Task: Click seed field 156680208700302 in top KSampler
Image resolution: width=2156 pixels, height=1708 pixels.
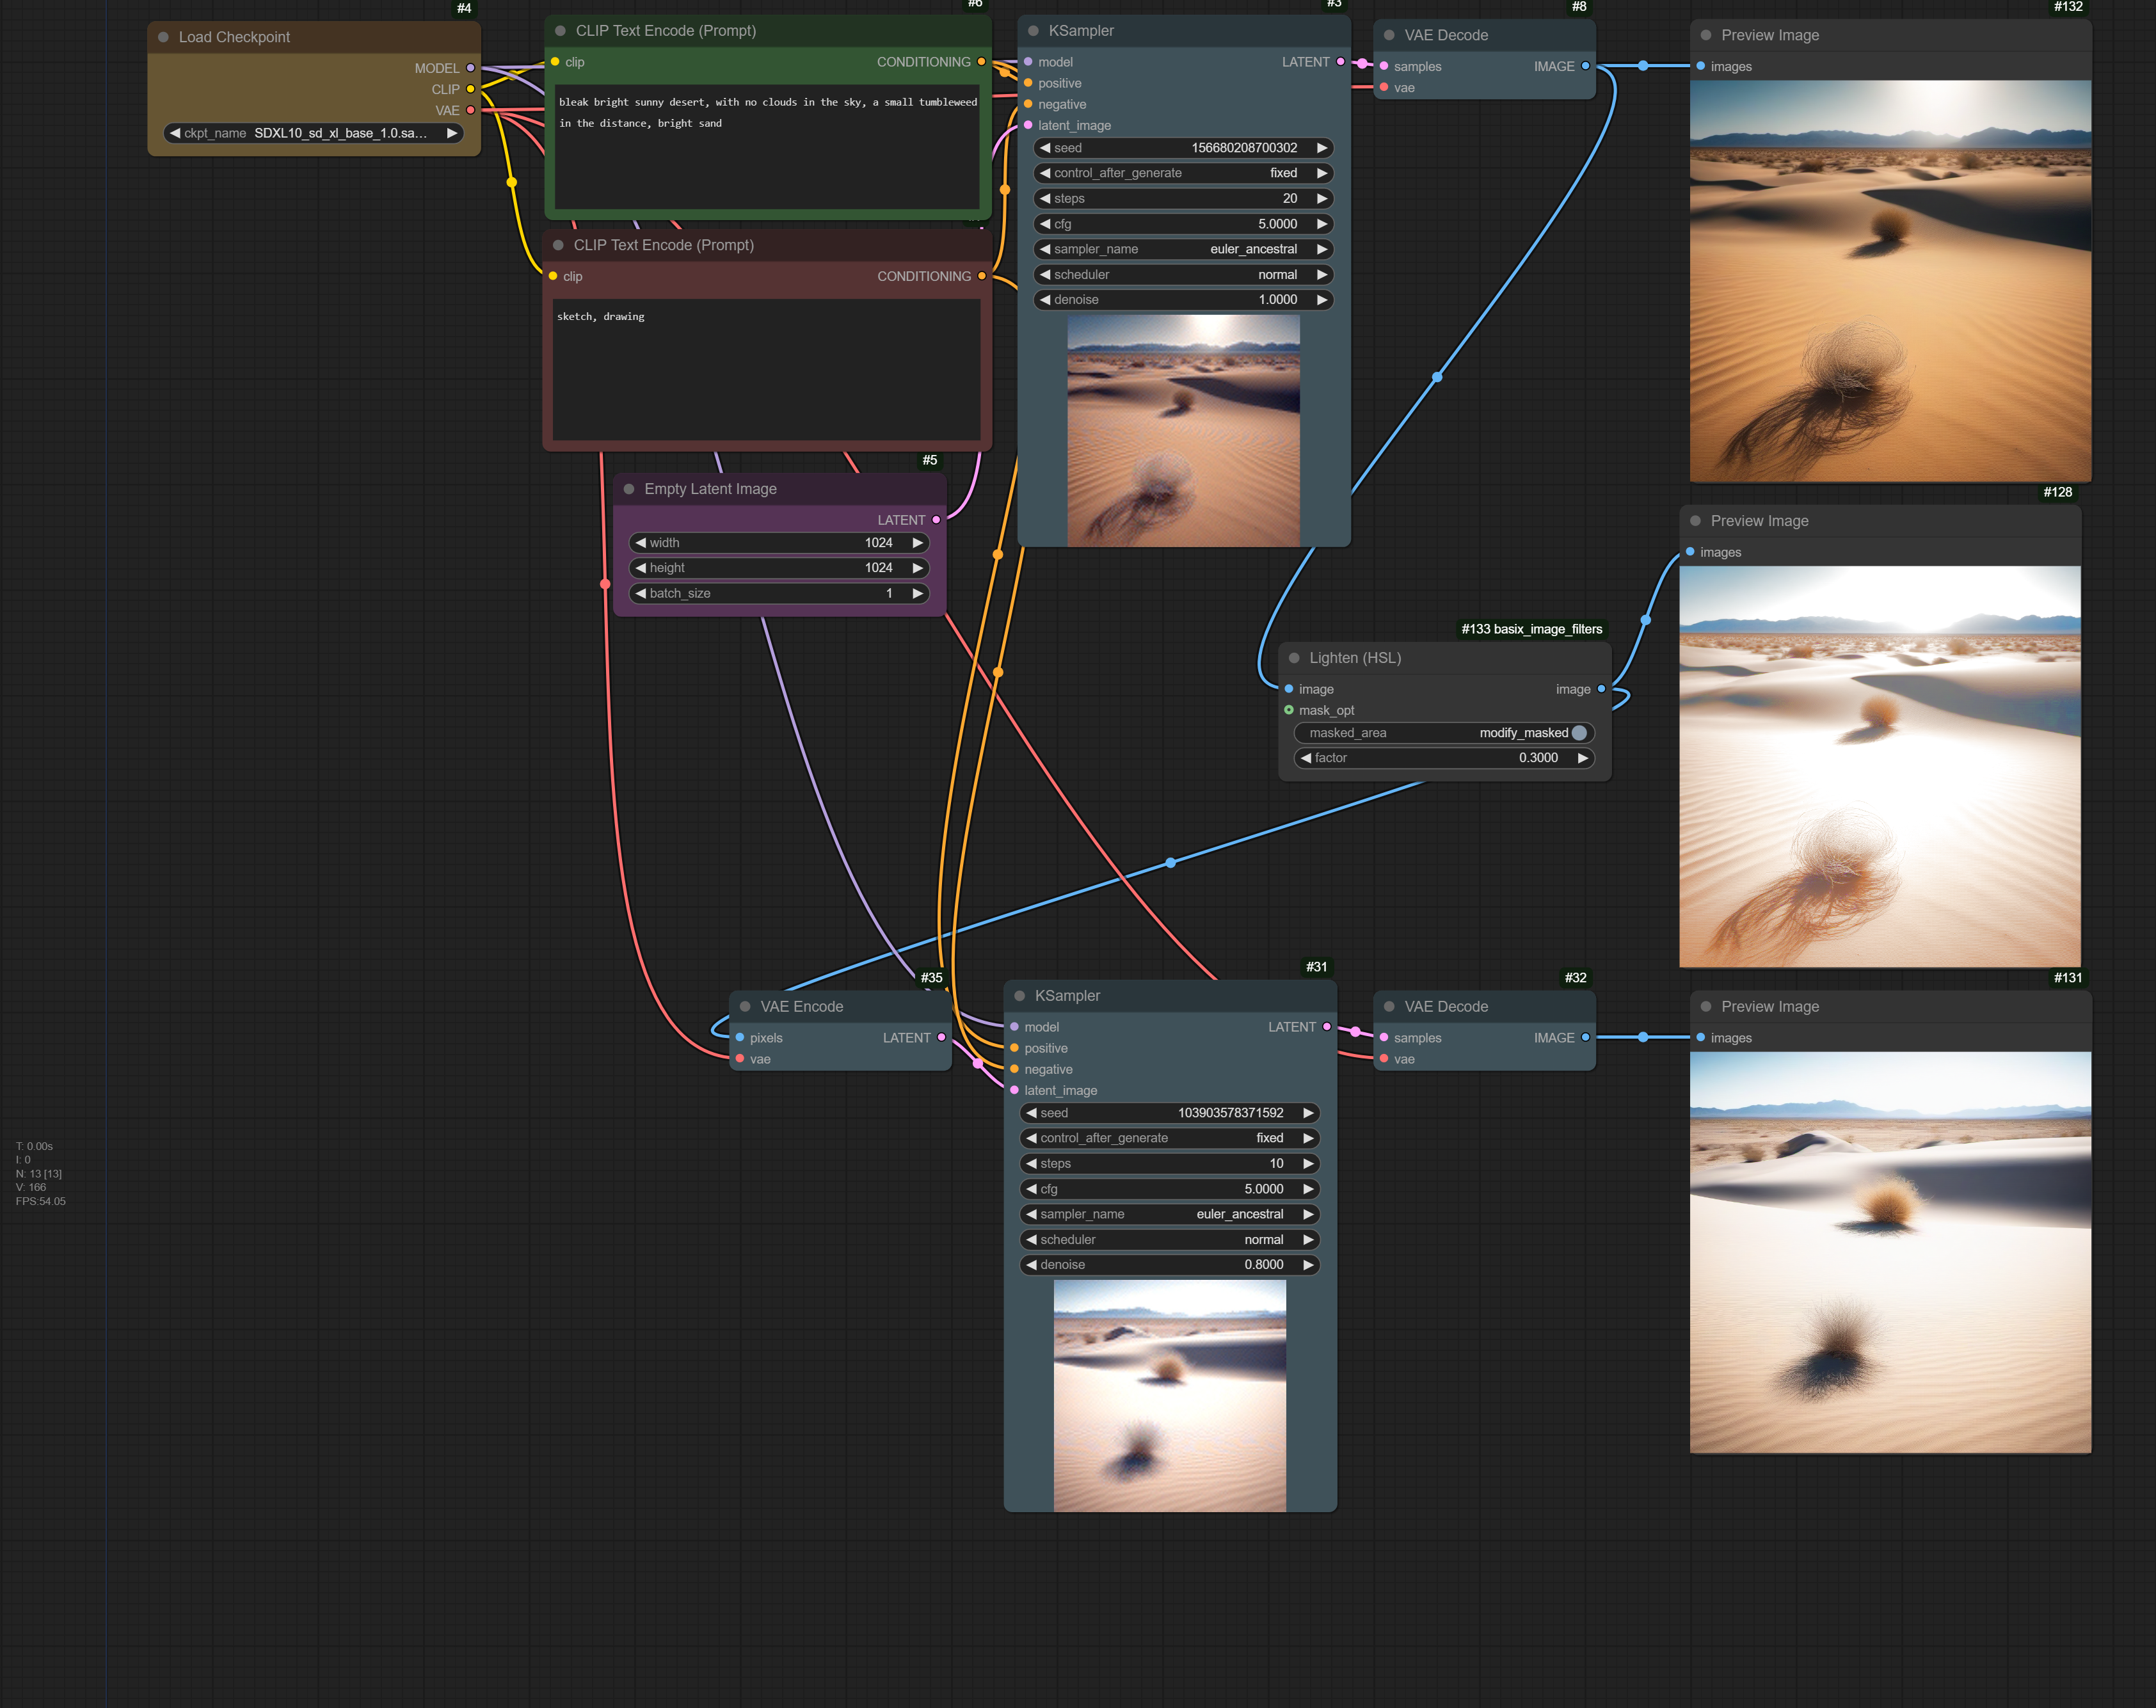Action: (1183, 148)
